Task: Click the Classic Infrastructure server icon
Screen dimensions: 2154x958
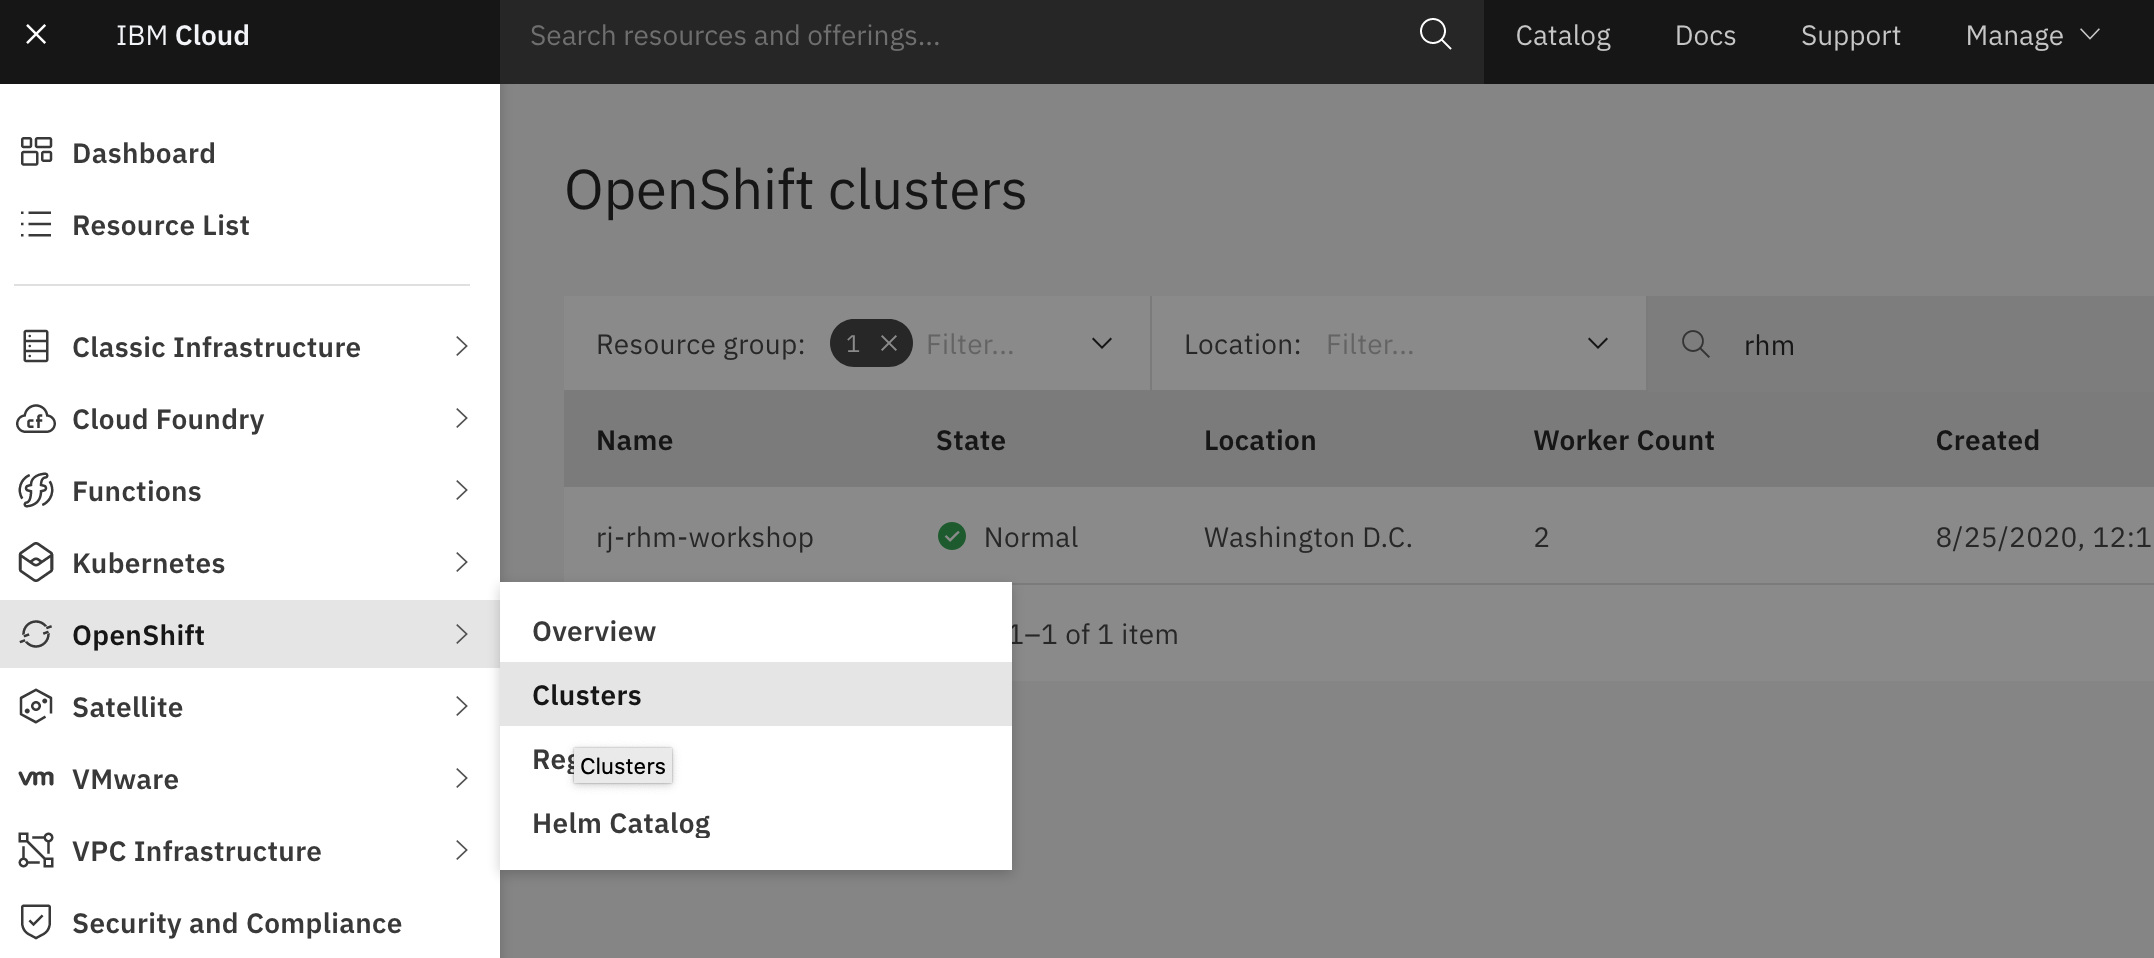Action: [x=36, y=346]
